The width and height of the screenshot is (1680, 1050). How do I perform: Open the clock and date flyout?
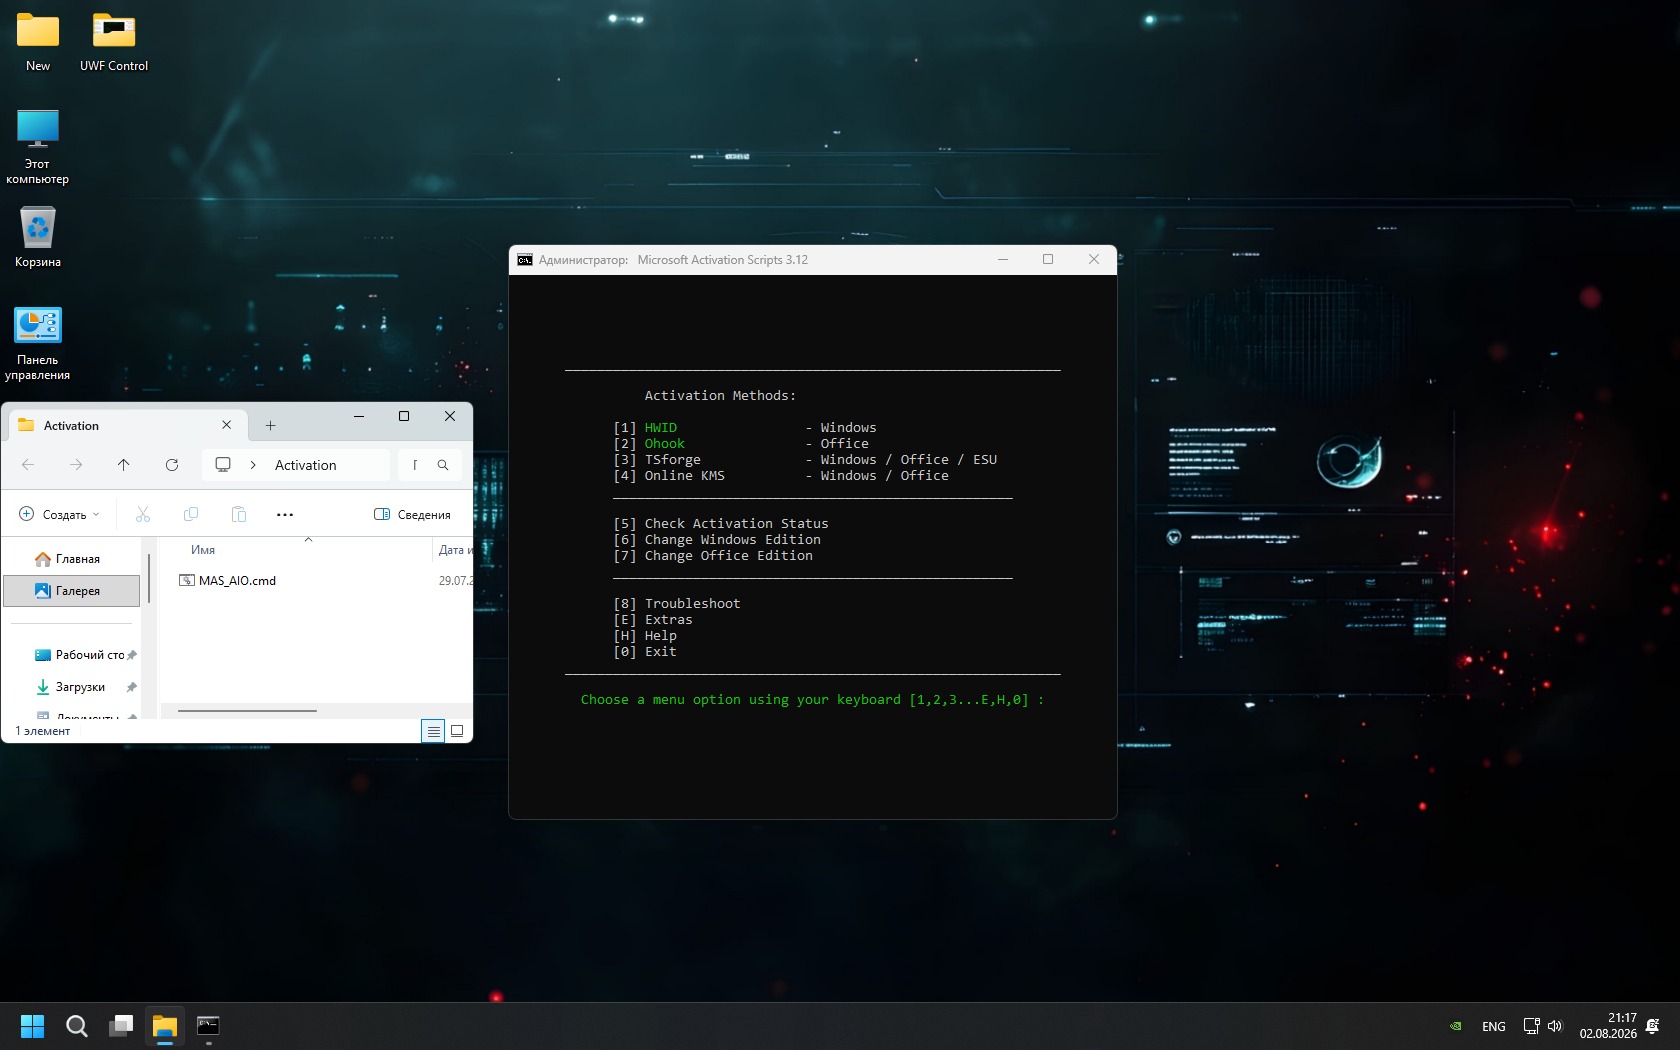[1608, 1026]
